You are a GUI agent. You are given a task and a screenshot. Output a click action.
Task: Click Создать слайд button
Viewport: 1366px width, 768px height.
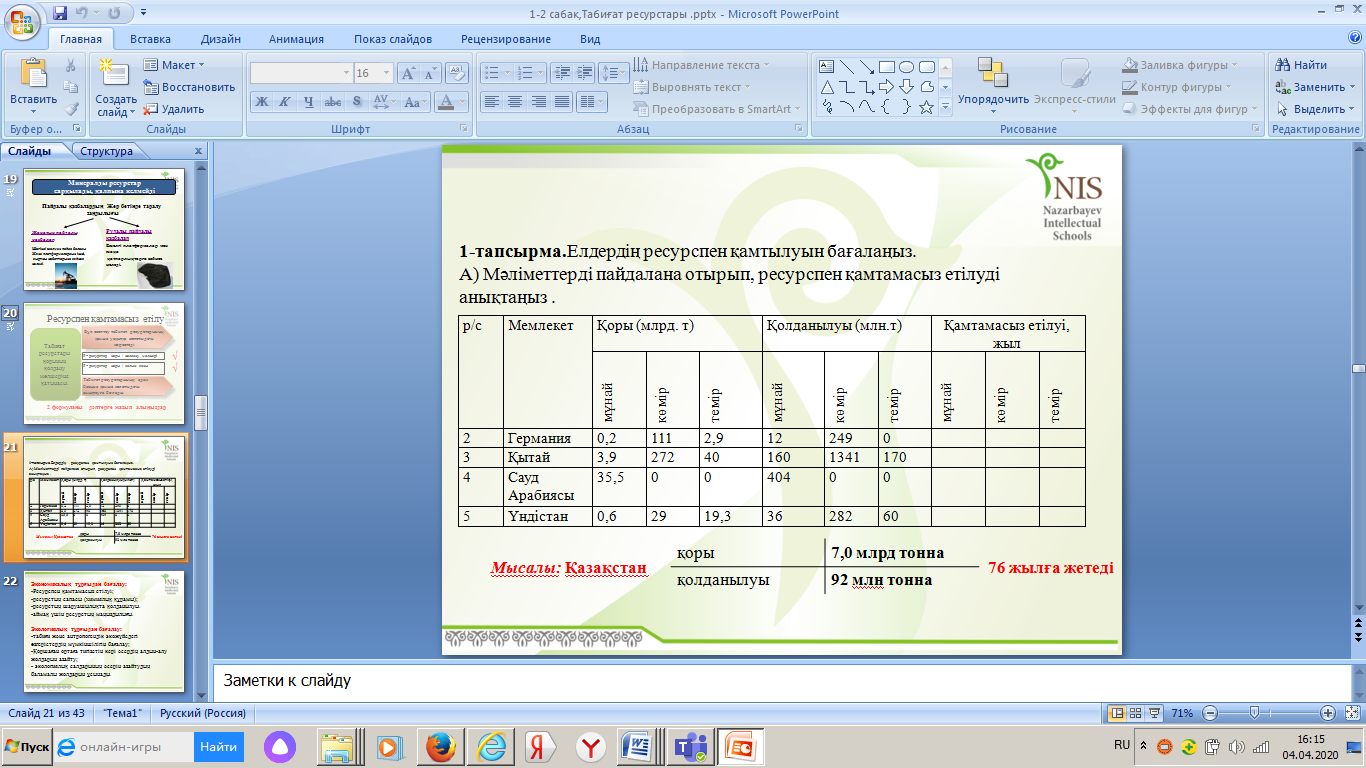pos(116,84)
